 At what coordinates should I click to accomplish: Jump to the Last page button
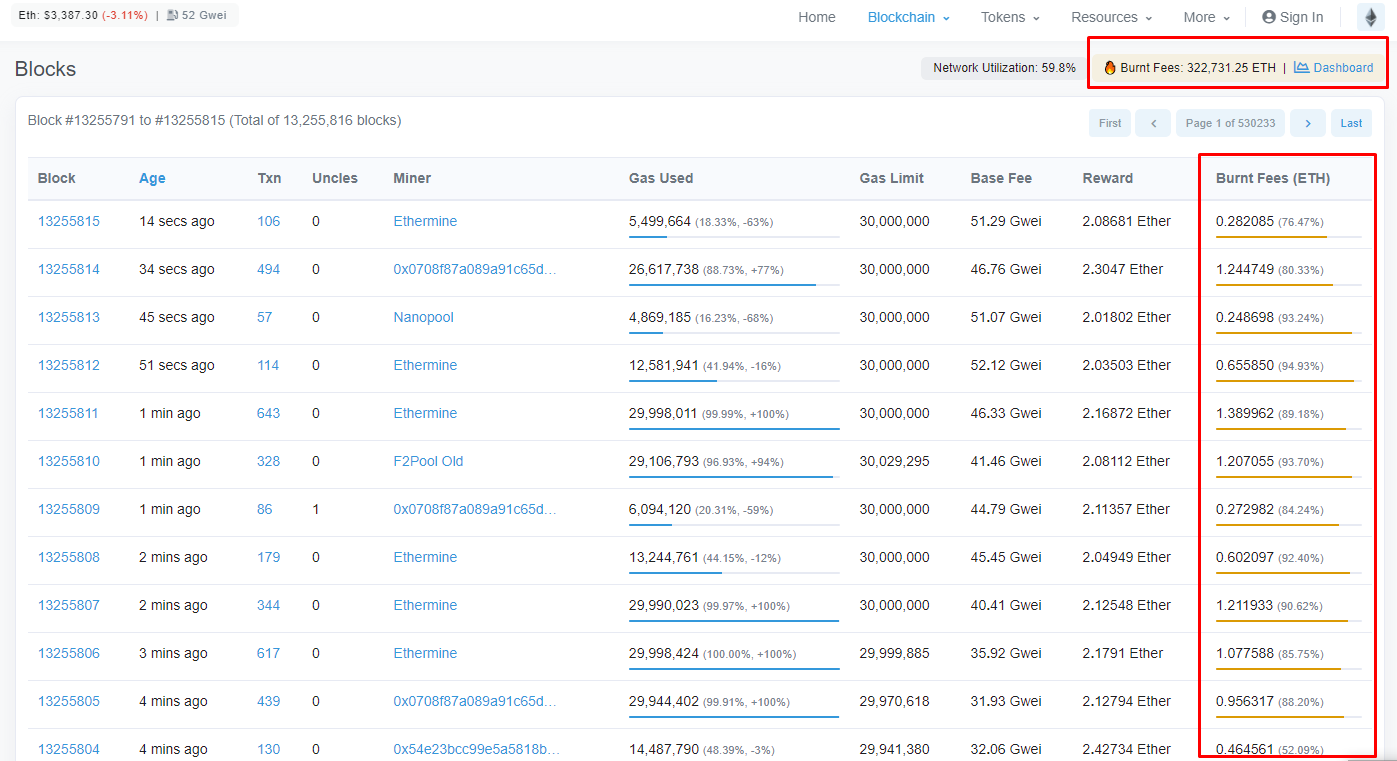pos(1351,123)
